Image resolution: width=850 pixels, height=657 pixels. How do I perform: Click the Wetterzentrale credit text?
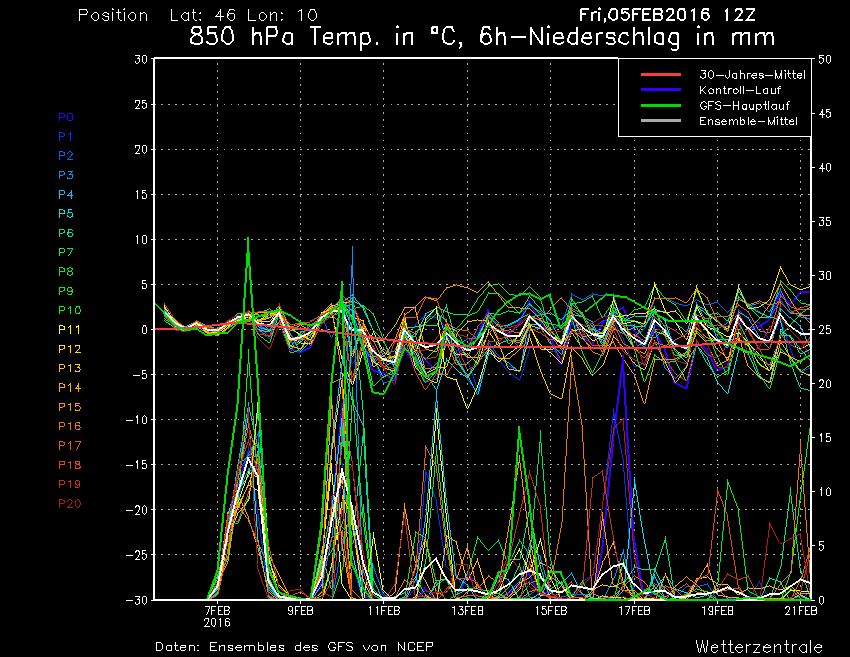click(x=759, y=646)
